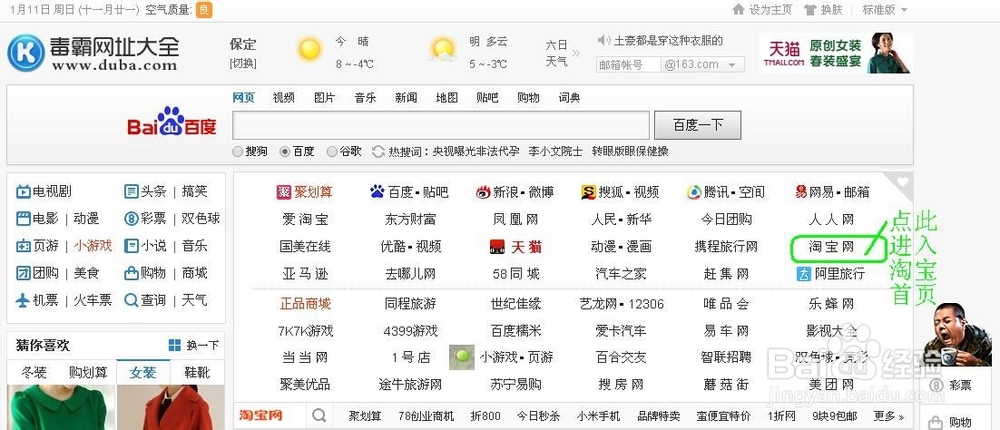Viewport: 1000px width, 430px height.
Task: Open the 优酷•视频 link
Action: click(x=411, y=247)
